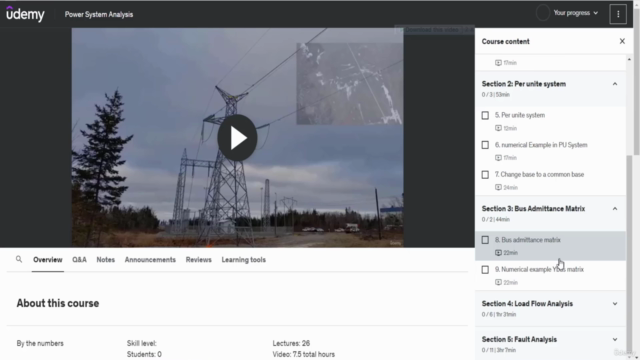640x360 pixels.
Task: Open the Notes tab
Action: (105, 260)
